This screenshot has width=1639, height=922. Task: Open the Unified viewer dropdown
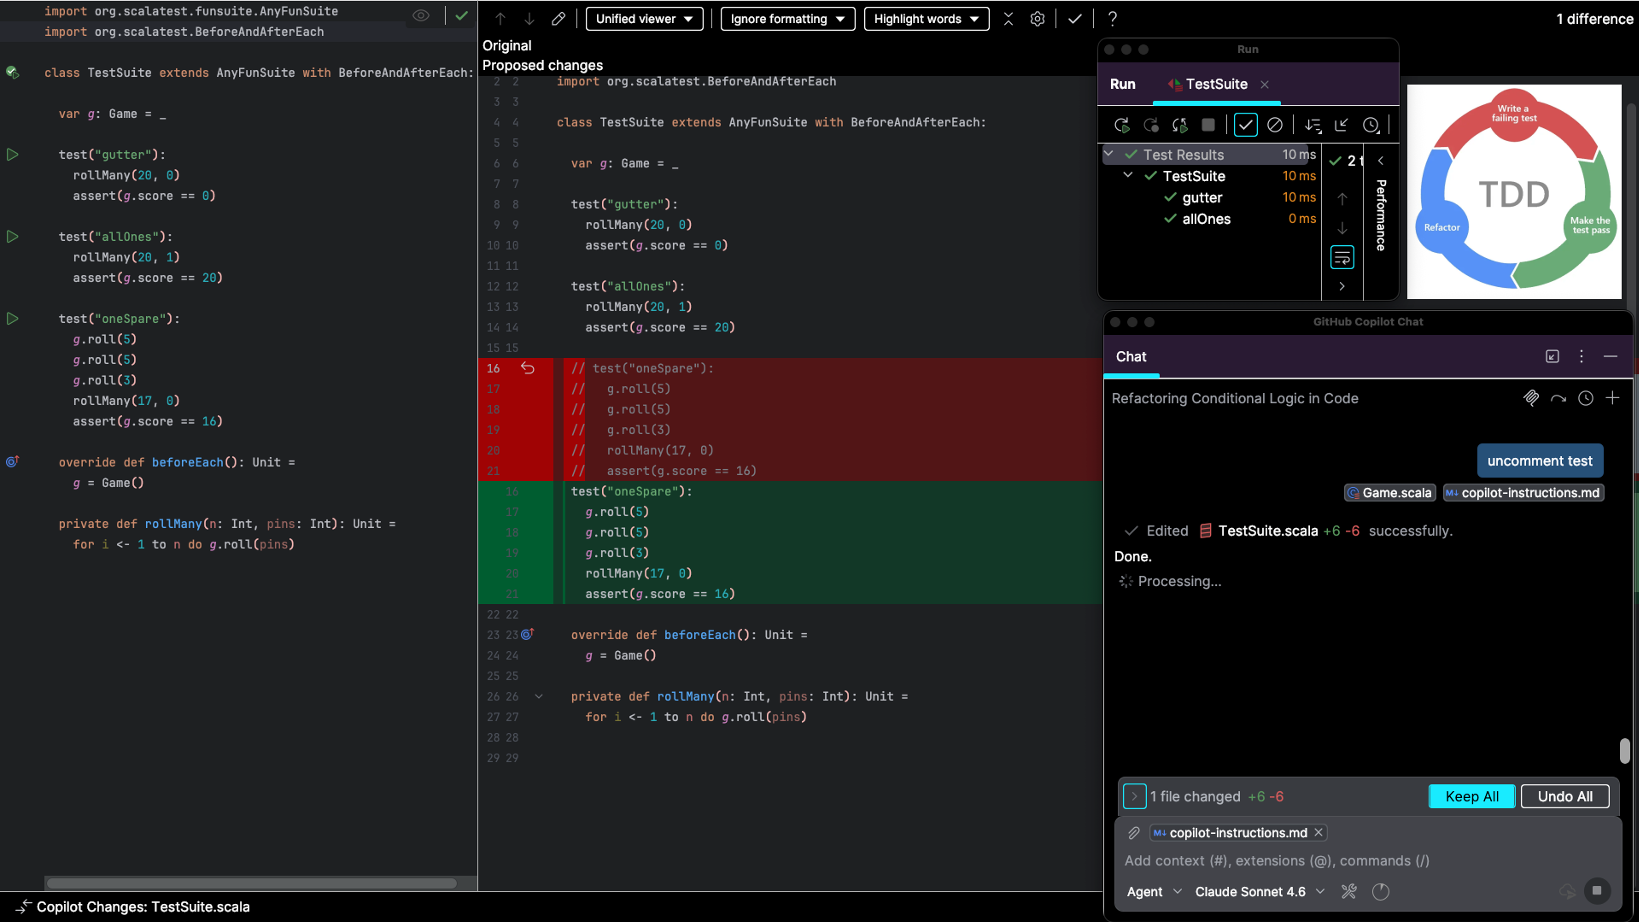tap(644, 19)
